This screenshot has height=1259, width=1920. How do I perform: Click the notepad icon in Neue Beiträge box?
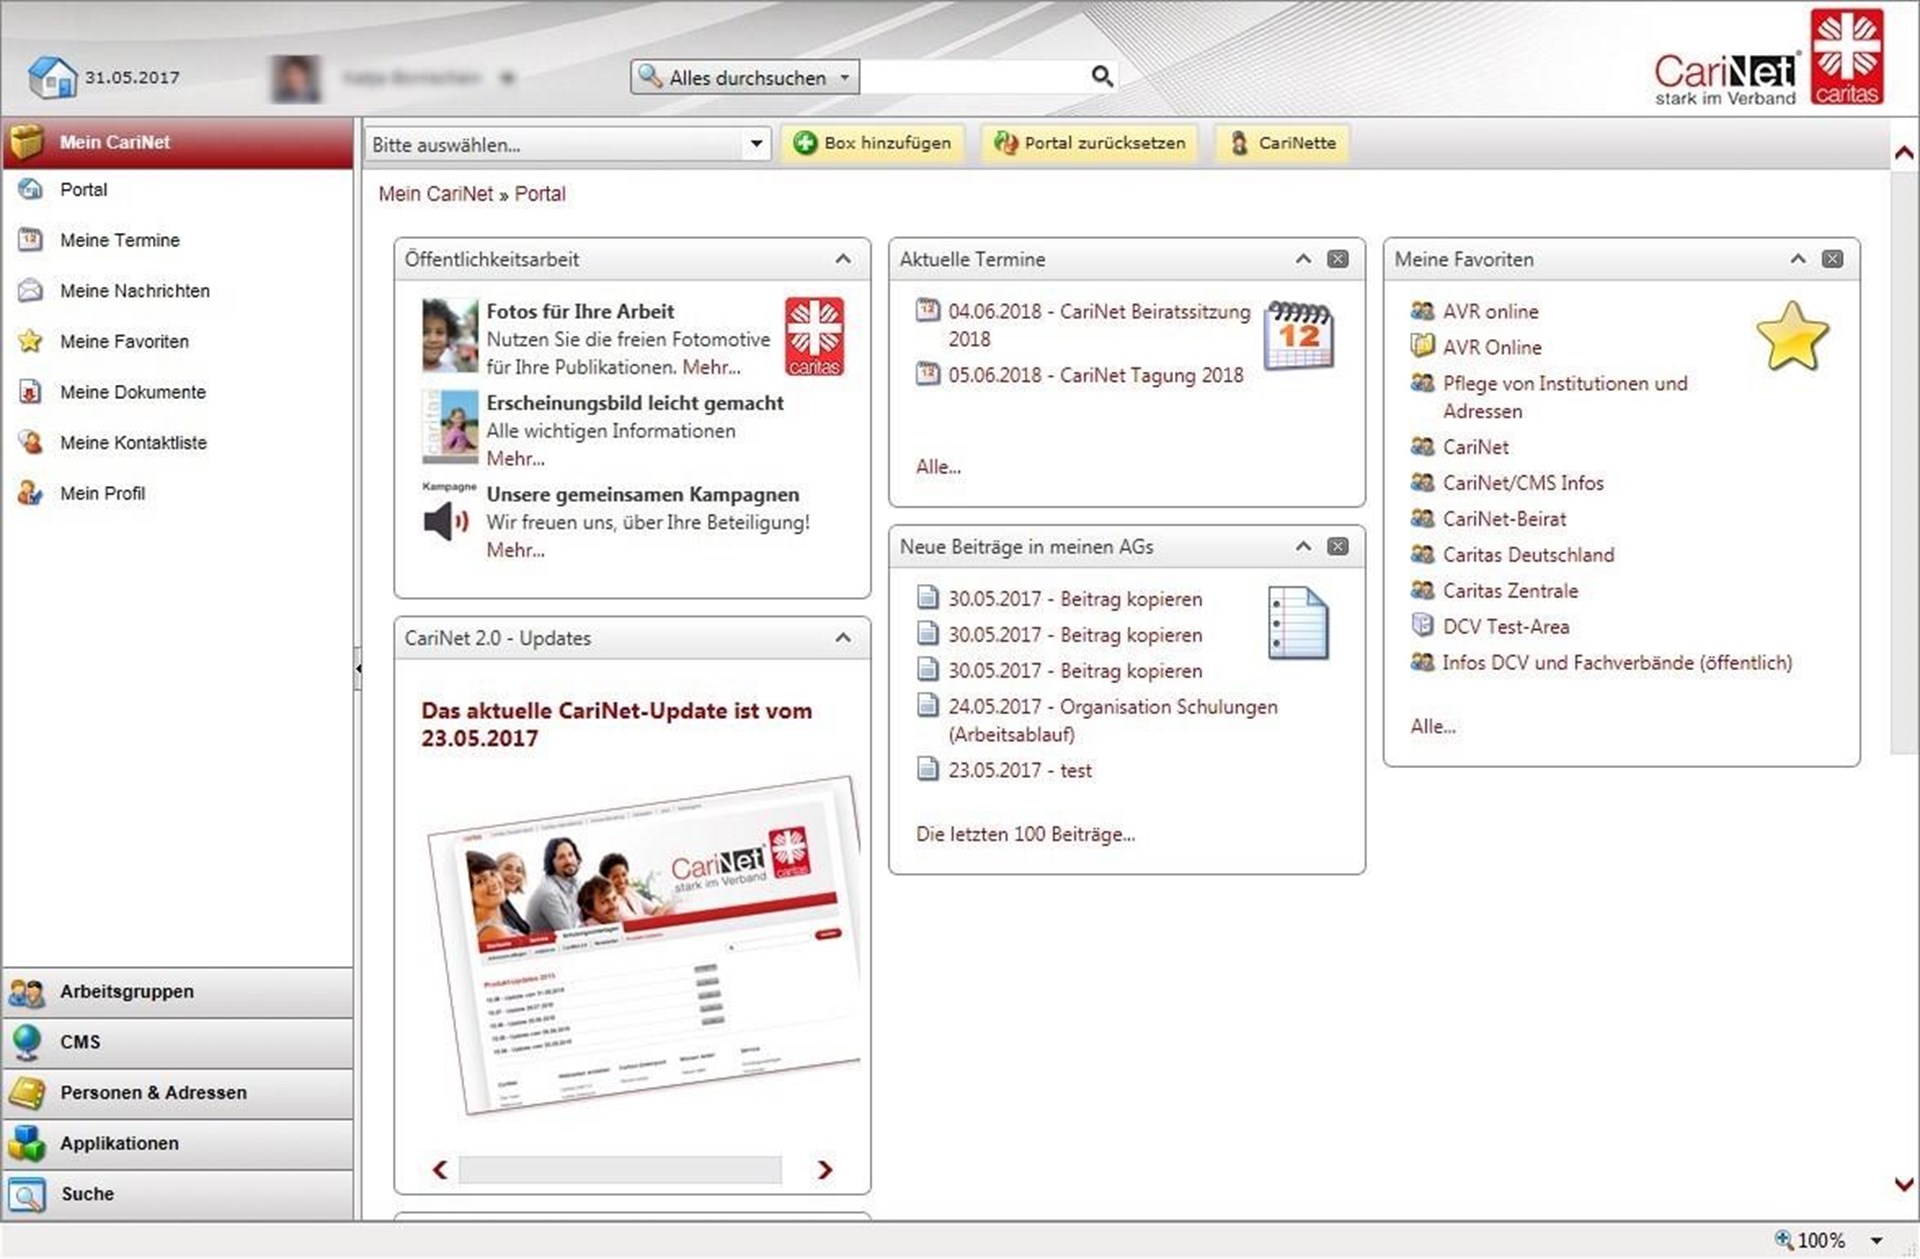tap(1298, 623)
